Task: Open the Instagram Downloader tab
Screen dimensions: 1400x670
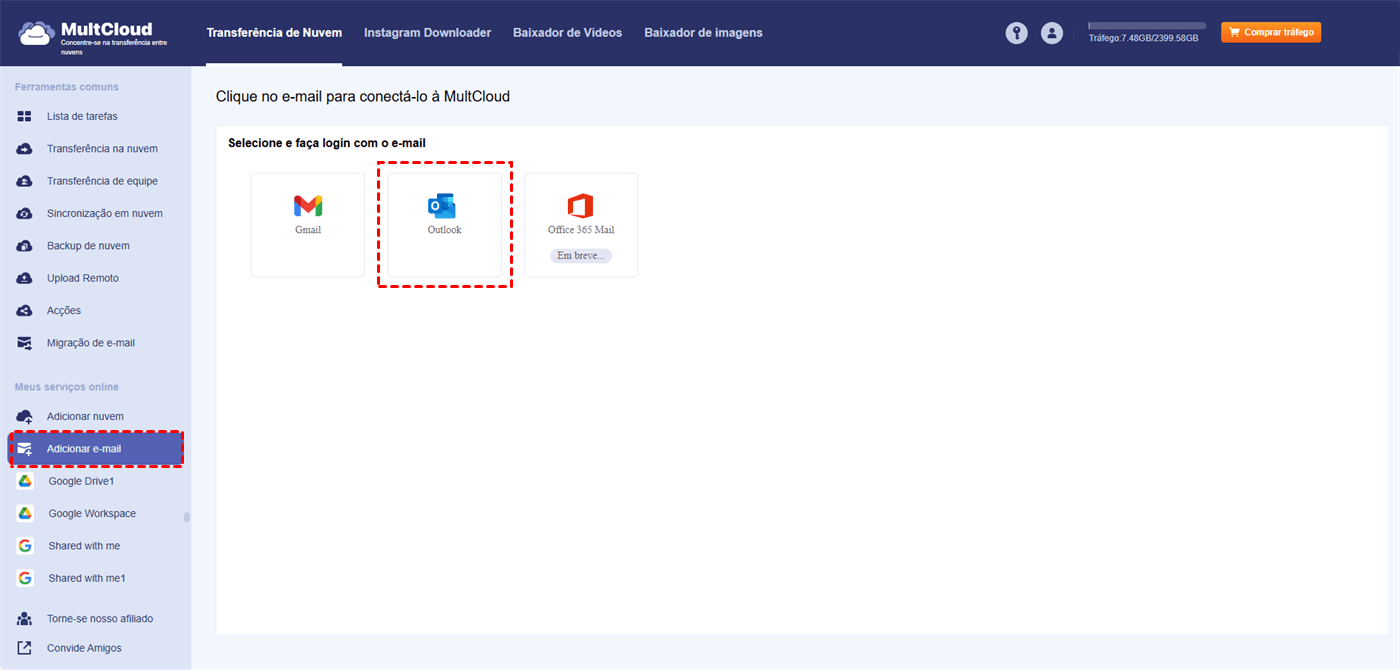Action: tap(427, 33)
